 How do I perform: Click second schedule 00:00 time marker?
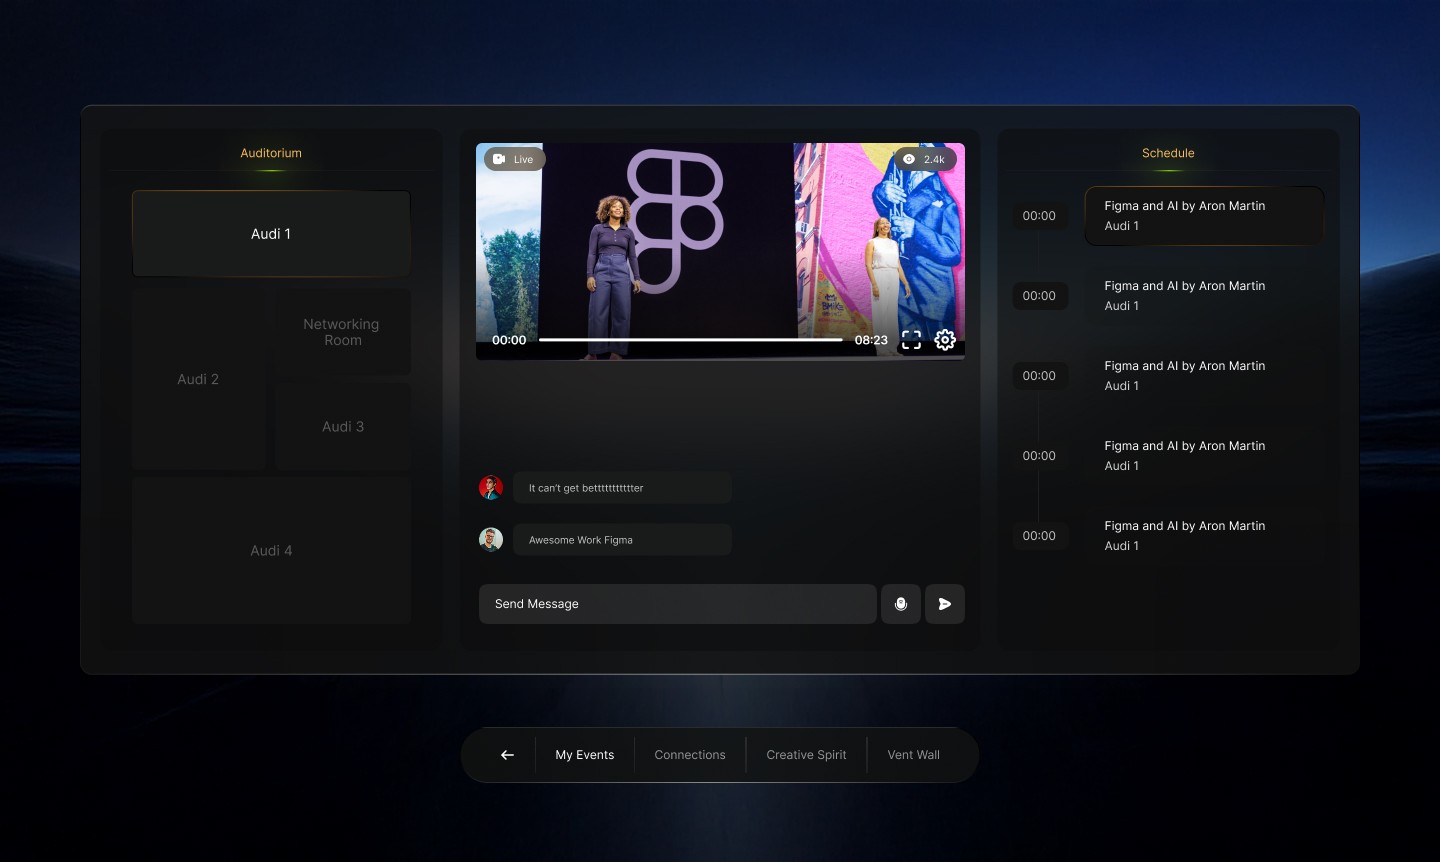coord(1039,296)
